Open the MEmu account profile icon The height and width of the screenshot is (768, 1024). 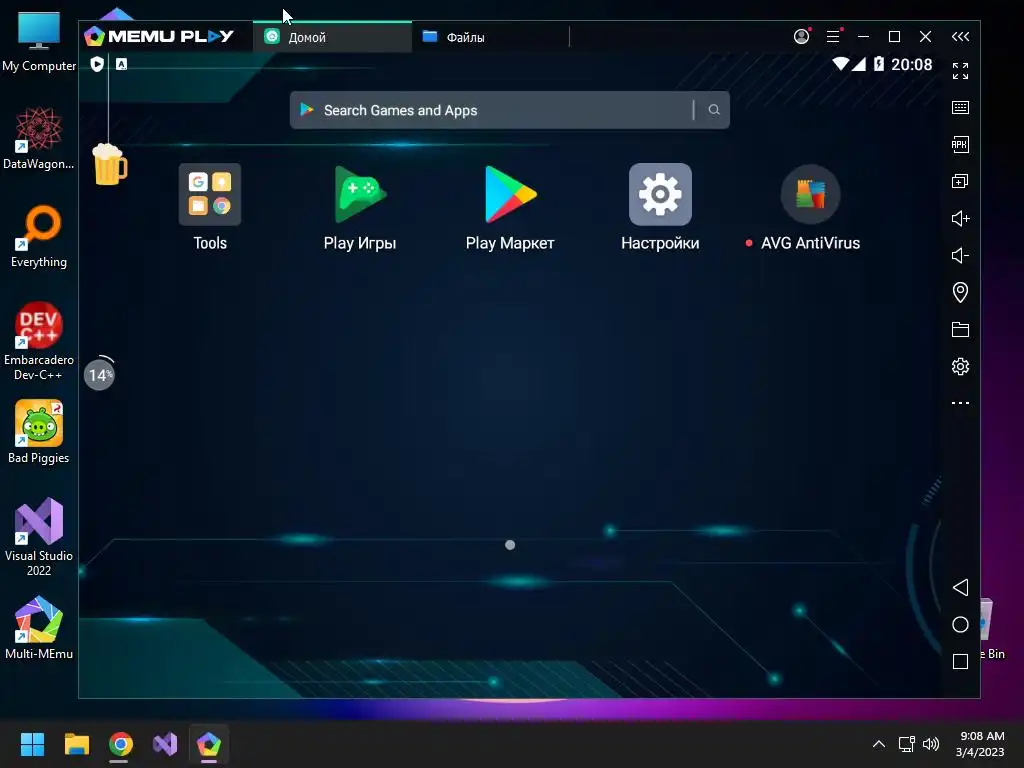point(802,36)
